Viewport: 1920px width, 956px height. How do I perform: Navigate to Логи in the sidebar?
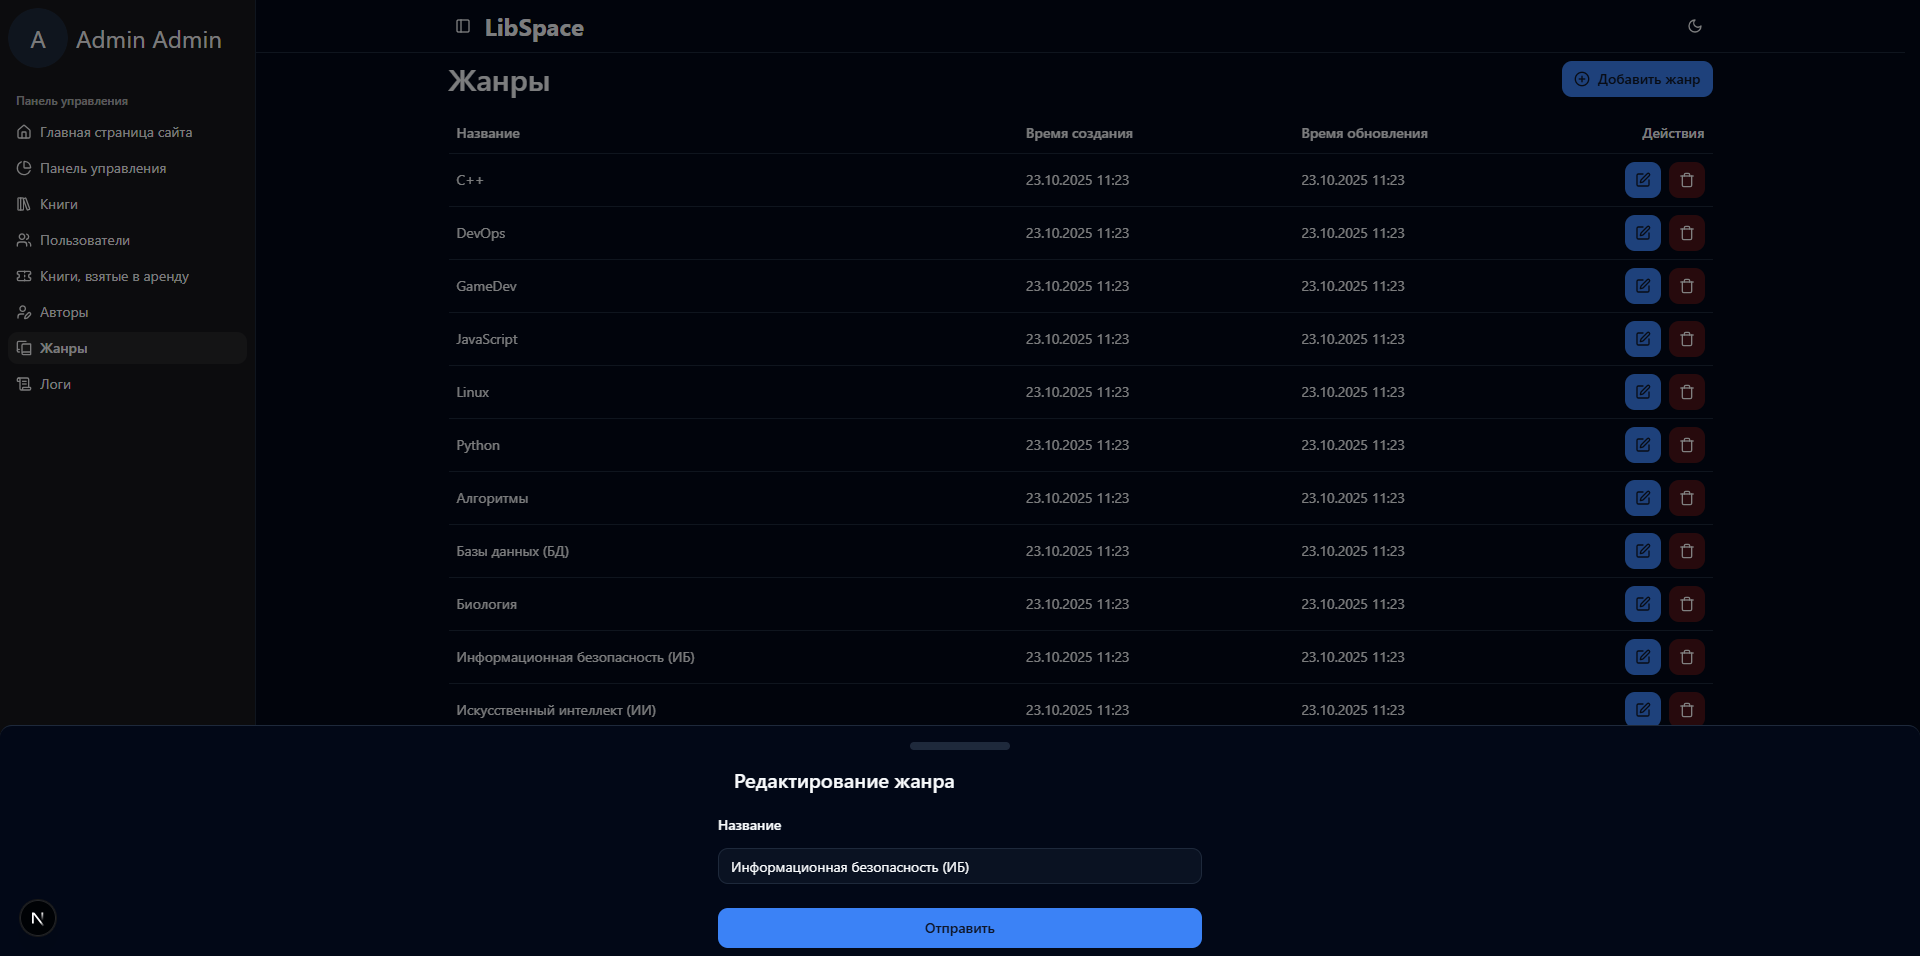55,384
